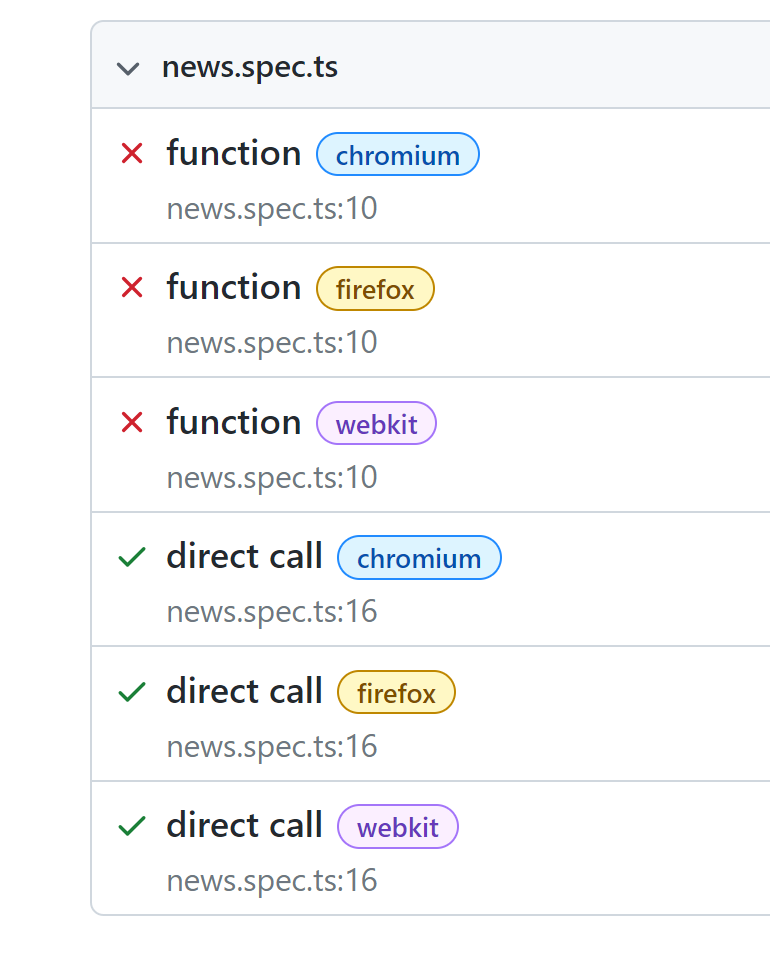Click the chromium badge on the direct call test
The width and height of the screenshot is (770, 958).
pyautogui.click(x=419, y=557)
